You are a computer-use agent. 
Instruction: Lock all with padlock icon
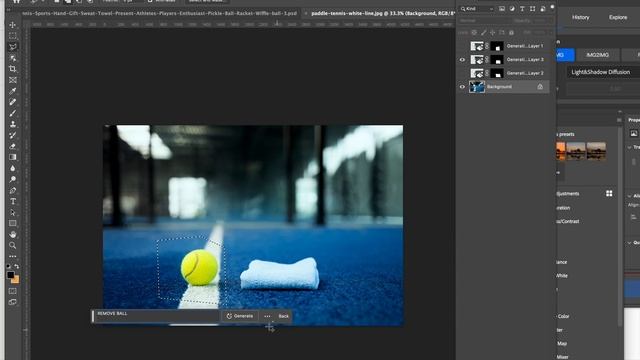pos(511,32)
